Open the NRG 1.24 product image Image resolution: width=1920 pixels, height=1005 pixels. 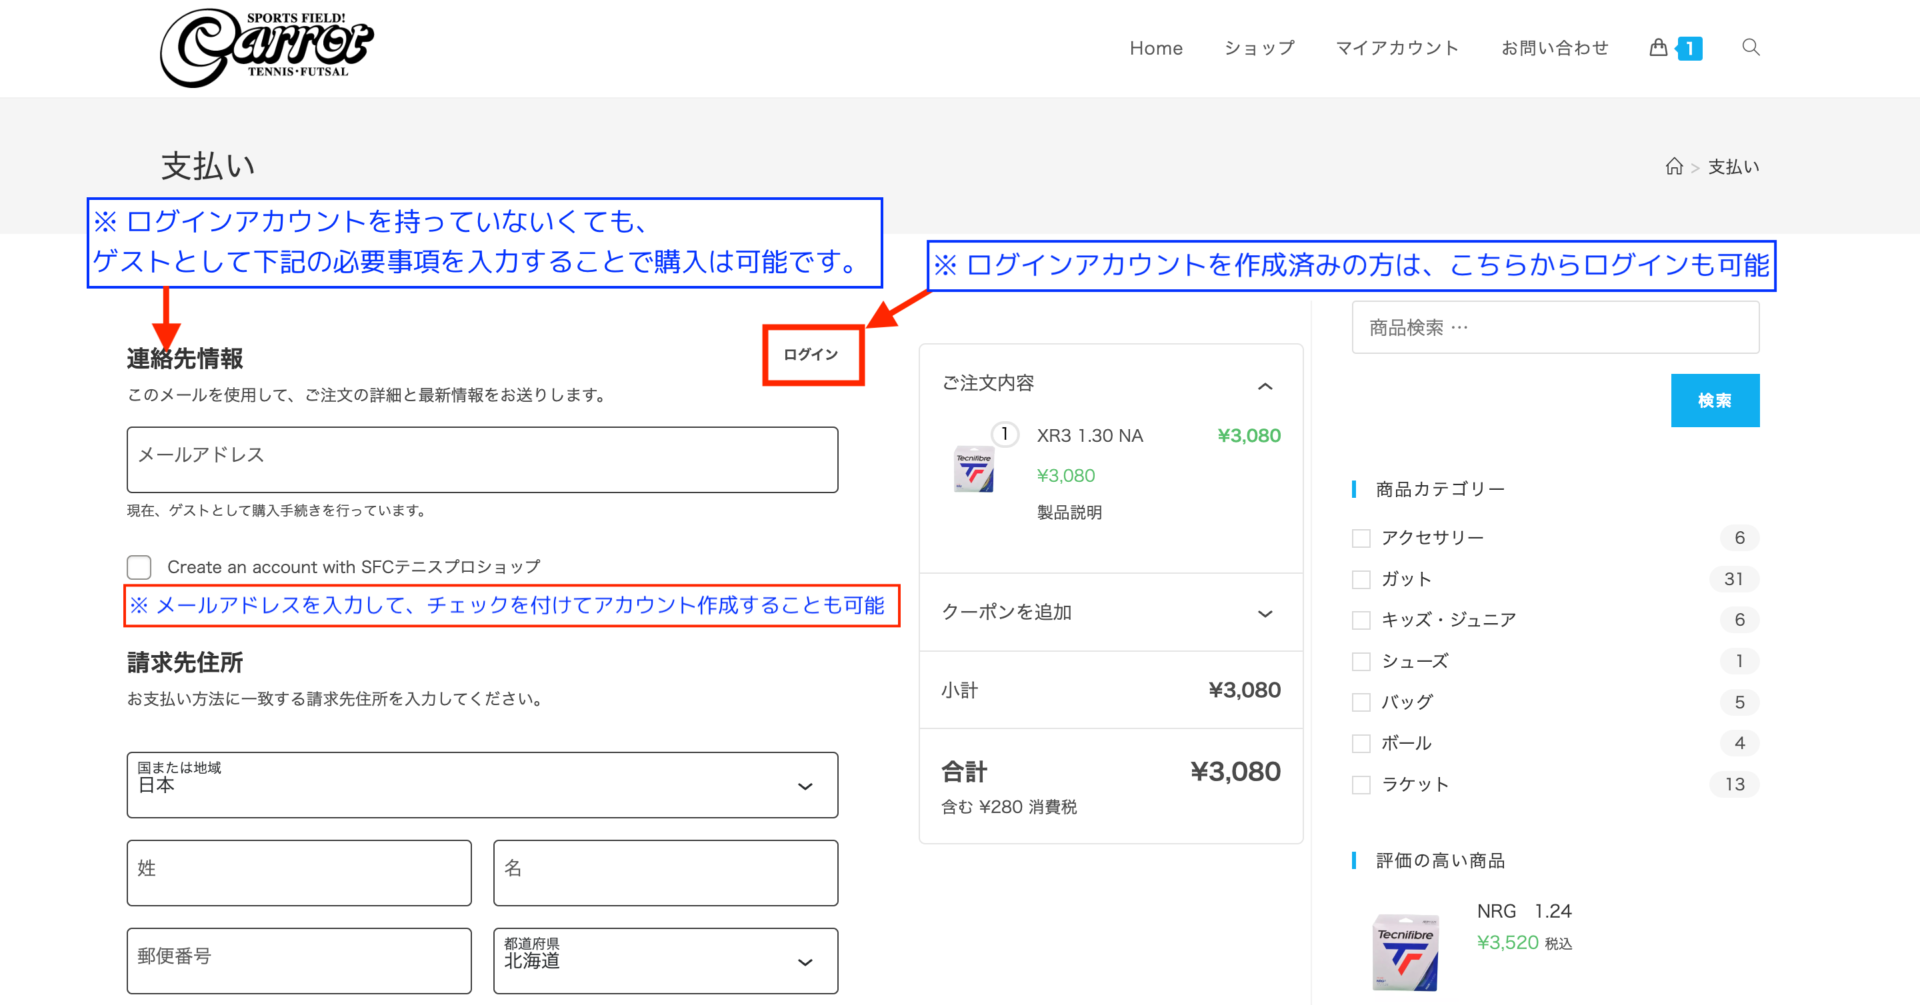pos(1405,952)
